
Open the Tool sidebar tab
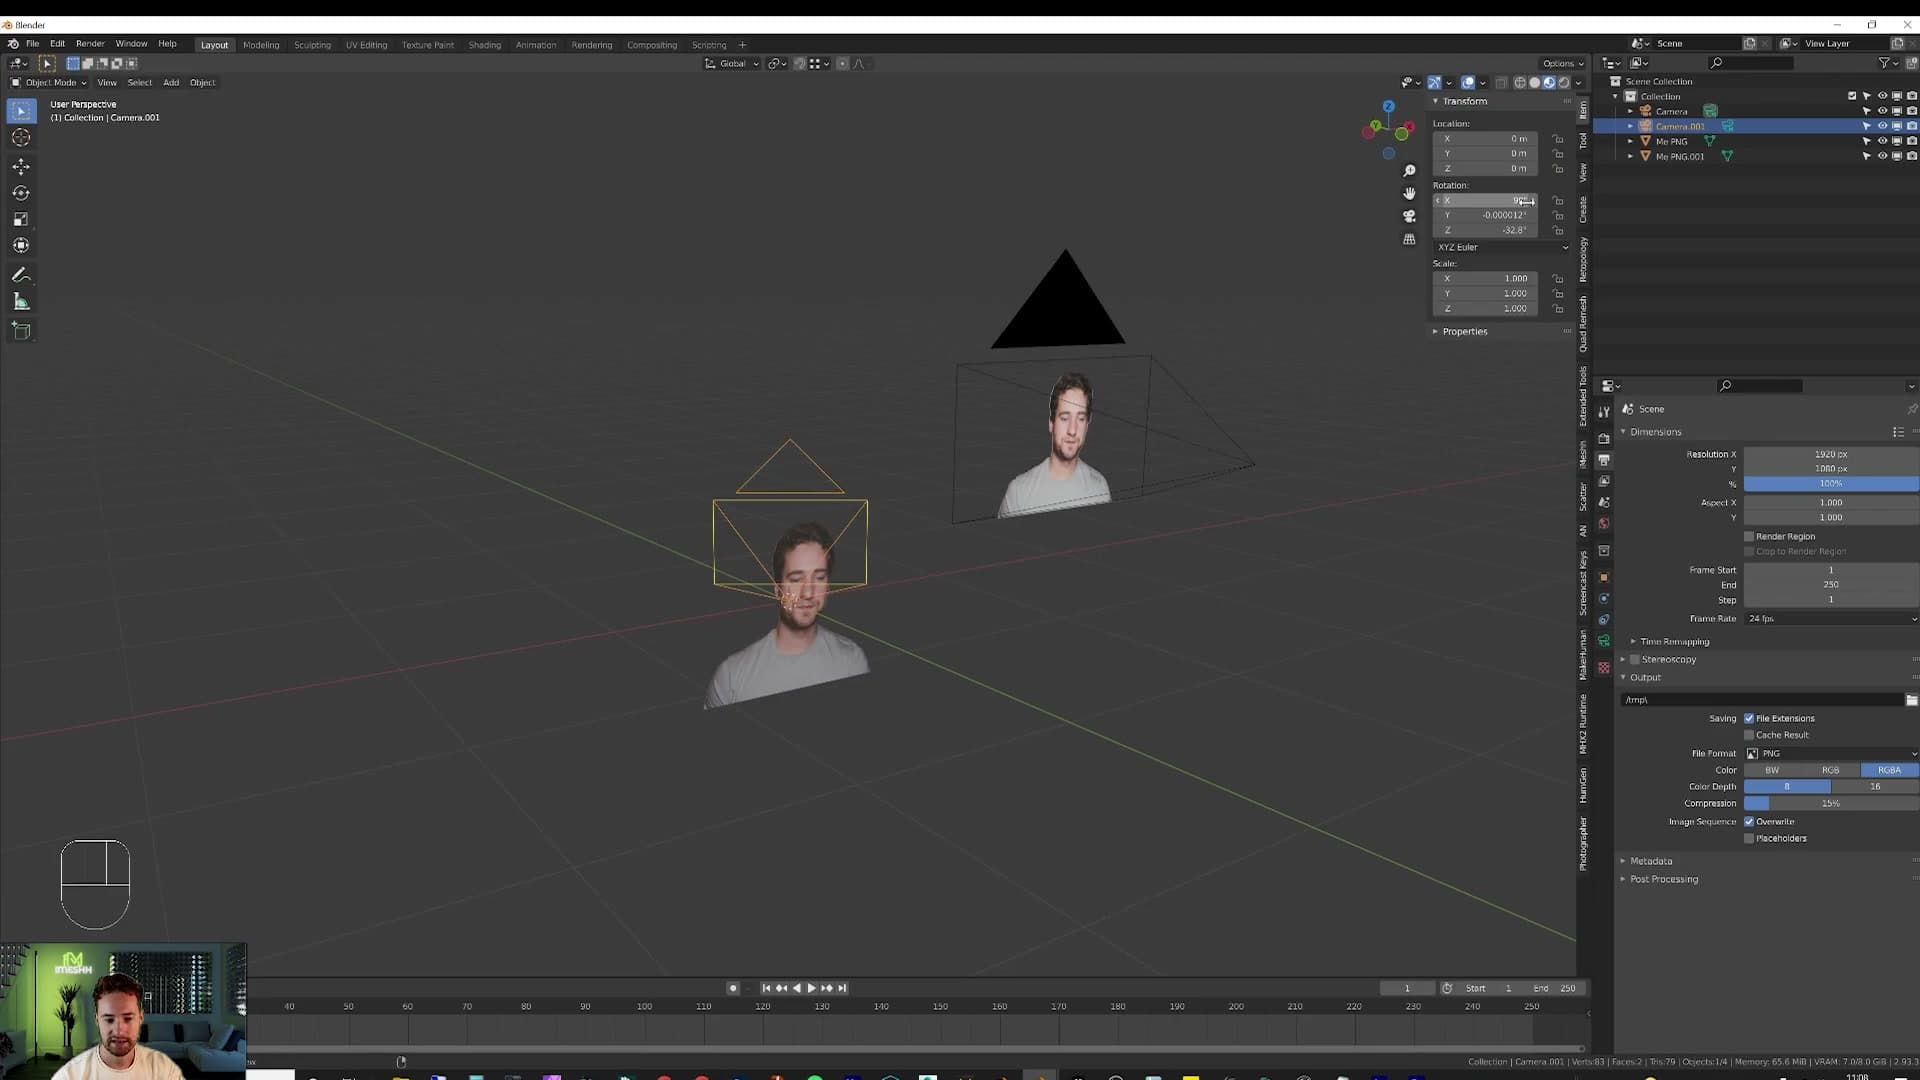[x=1583, y=141]
